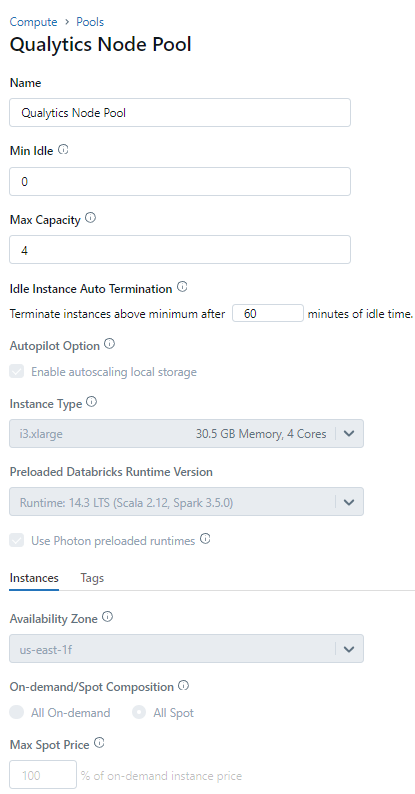Click '30.5 GB Memory, 4 Cores' text
This screenshot has width=415, height=794.
[261, 433]
